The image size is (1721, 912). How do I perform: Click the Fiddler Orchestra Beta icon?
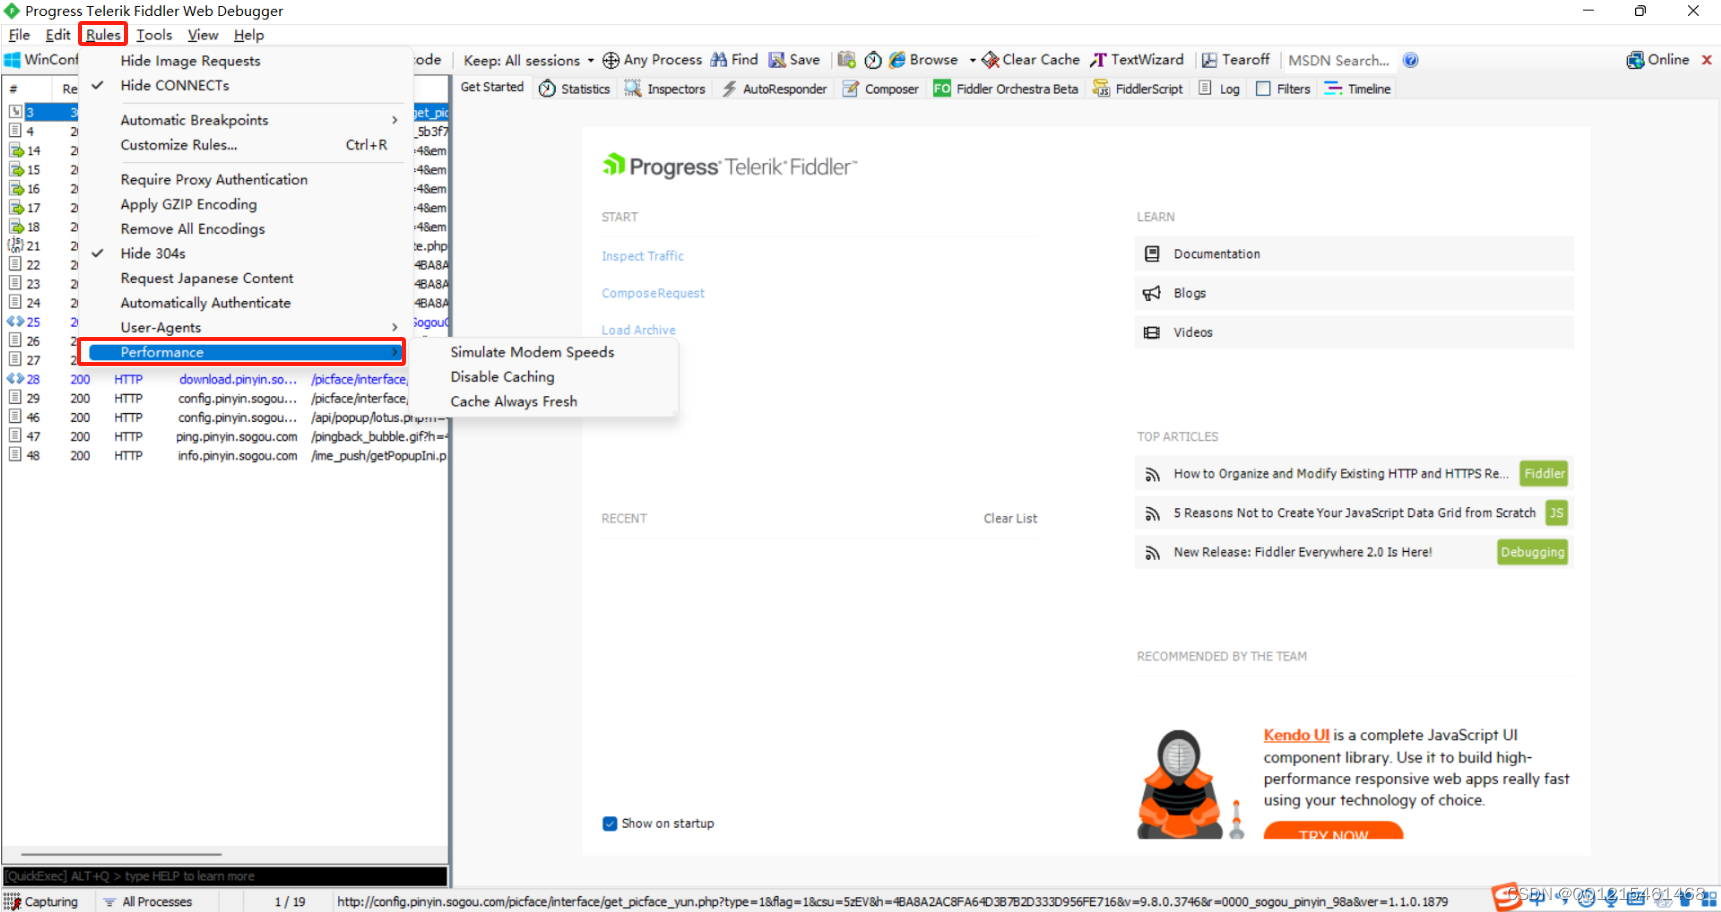click(x=942, y=89)
